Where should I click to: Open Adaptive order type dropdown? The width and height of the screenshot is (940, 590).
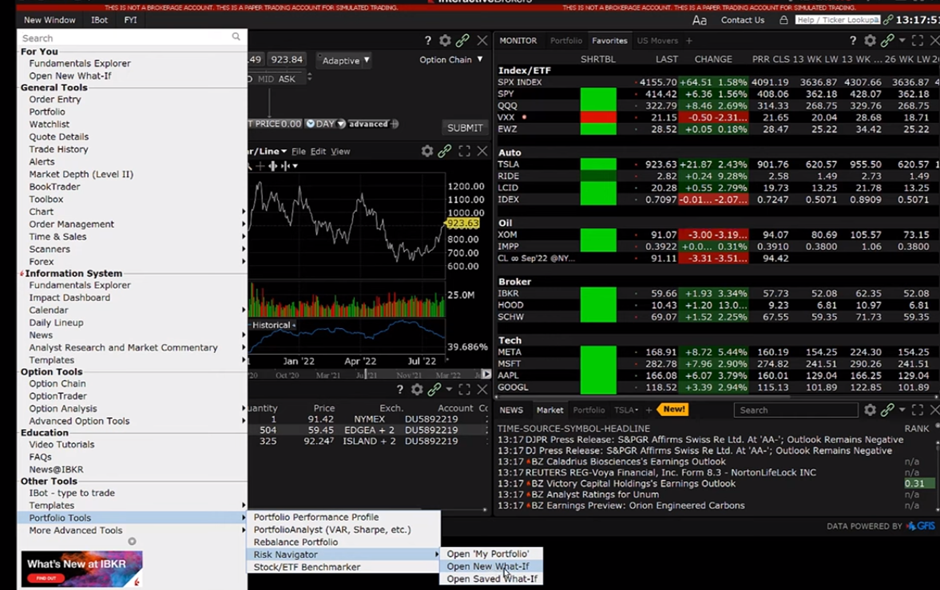click(x=344, y=60)
